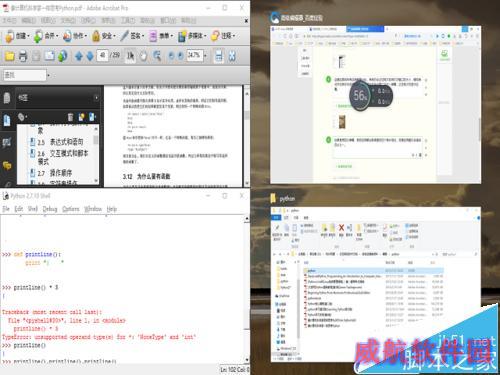Click the Open folder icon in Acrobat

[x=9, y=56]
